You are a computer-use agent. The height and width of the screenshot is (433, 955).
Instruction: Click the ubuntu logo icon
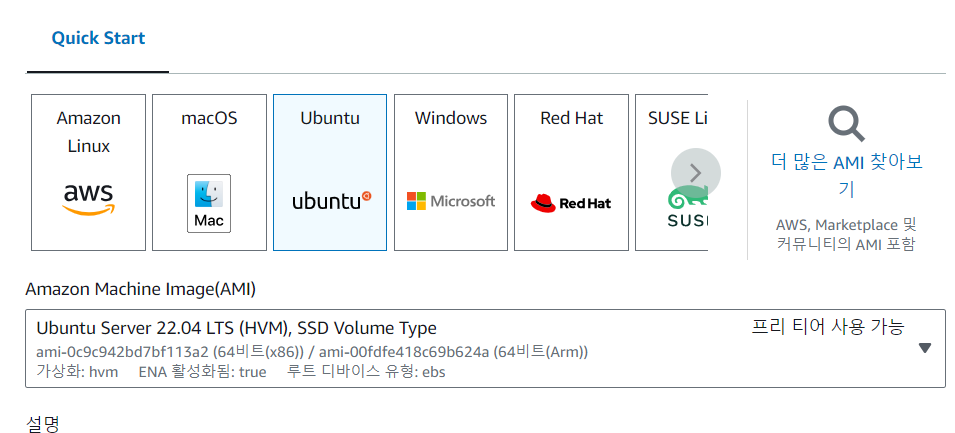click(331, 200)
